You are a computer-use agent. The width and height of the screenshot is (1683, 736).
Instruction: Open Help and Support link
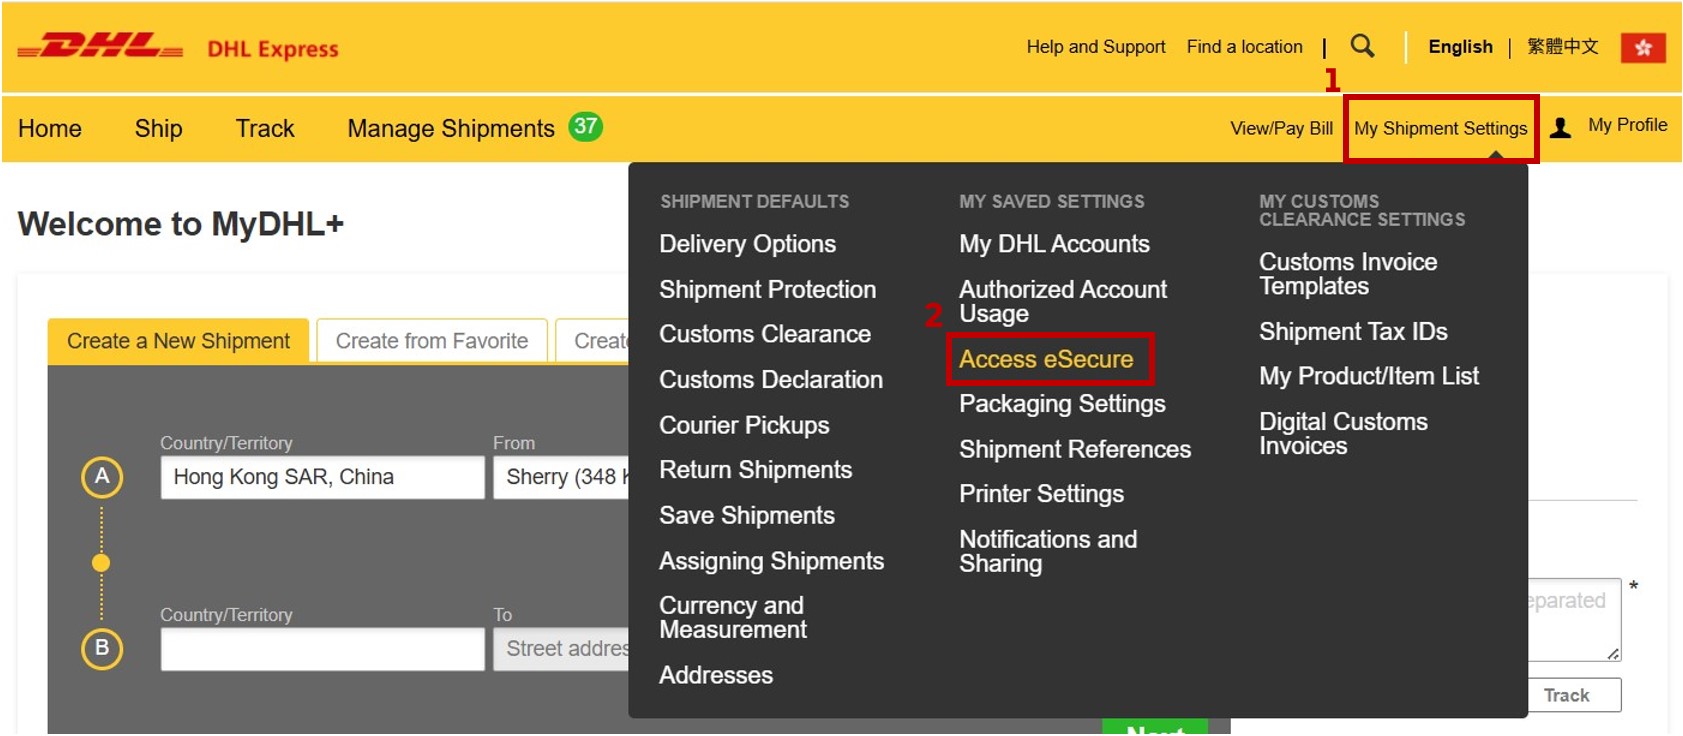coord(1095,47)
